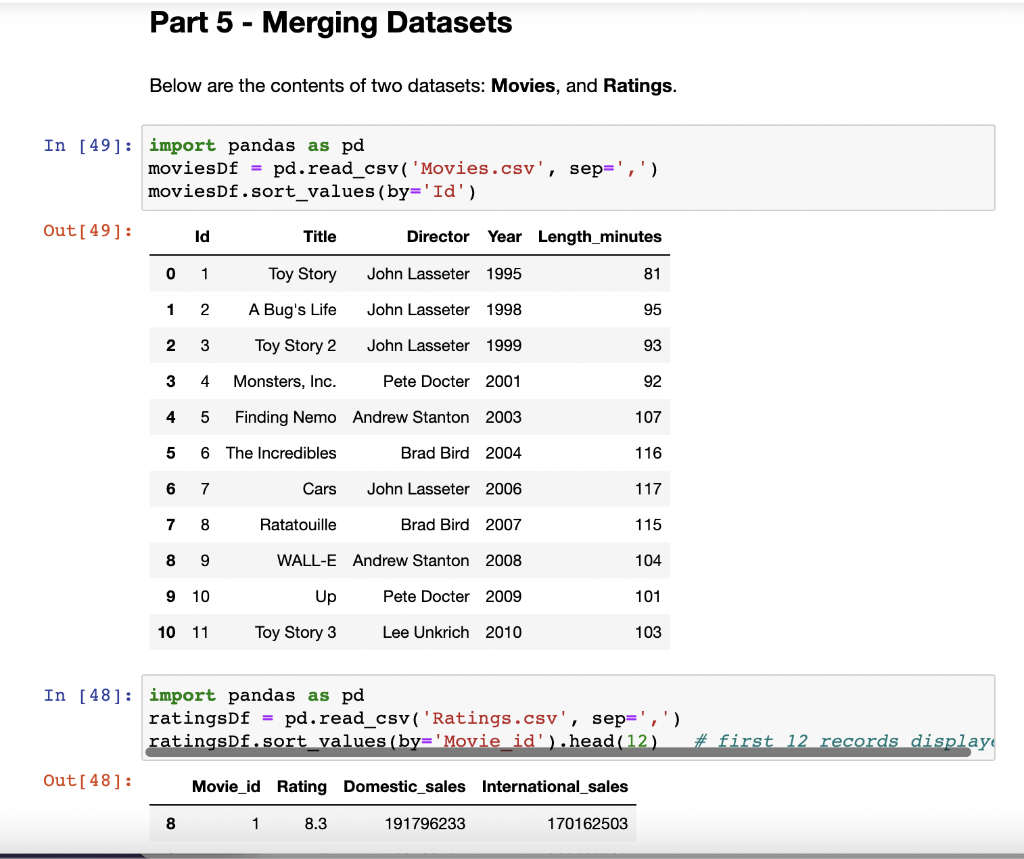
Task: Click 'Ratings.csv' string in the code
Action: pyautogui.click(x=494, y=719)
